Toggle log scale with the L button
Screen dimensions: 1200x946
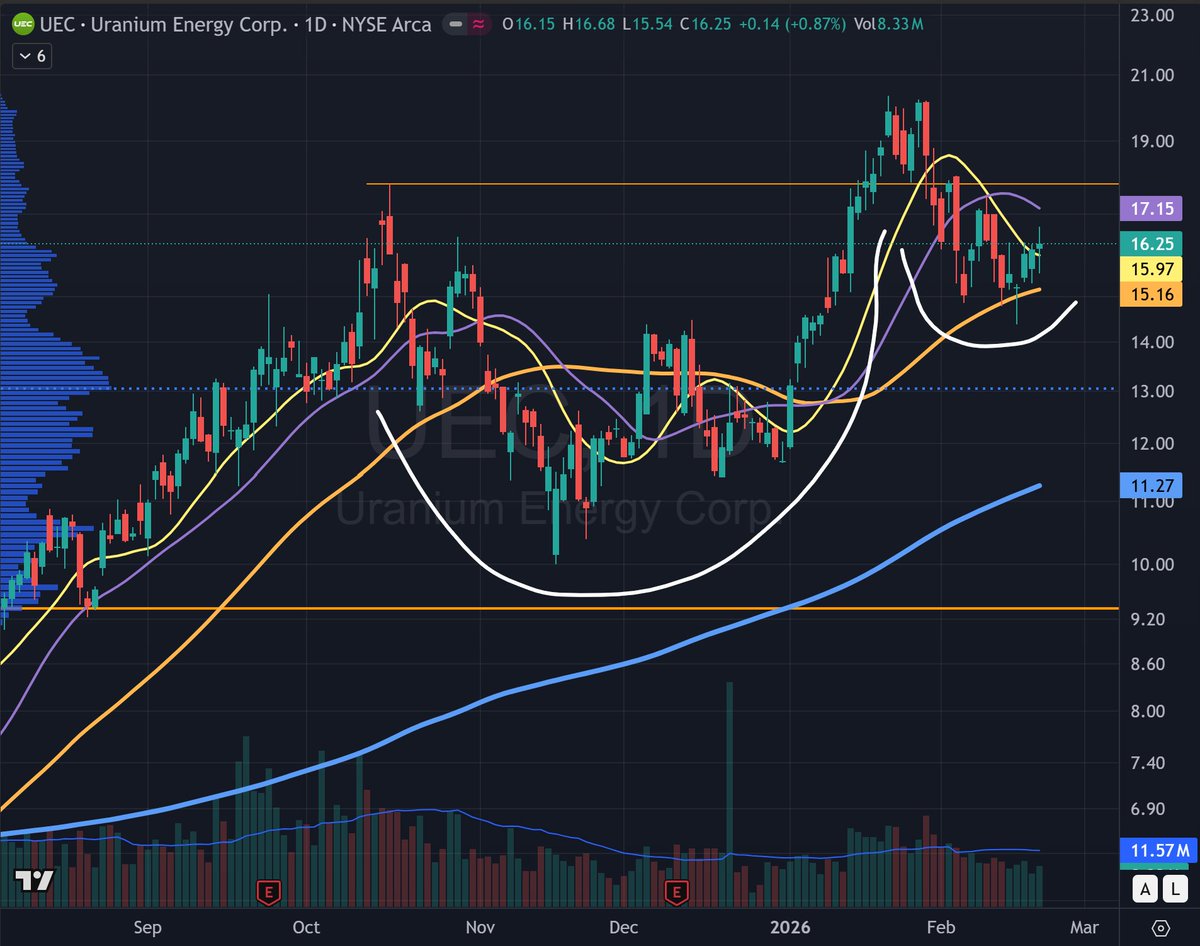[x=1173, y=888]
